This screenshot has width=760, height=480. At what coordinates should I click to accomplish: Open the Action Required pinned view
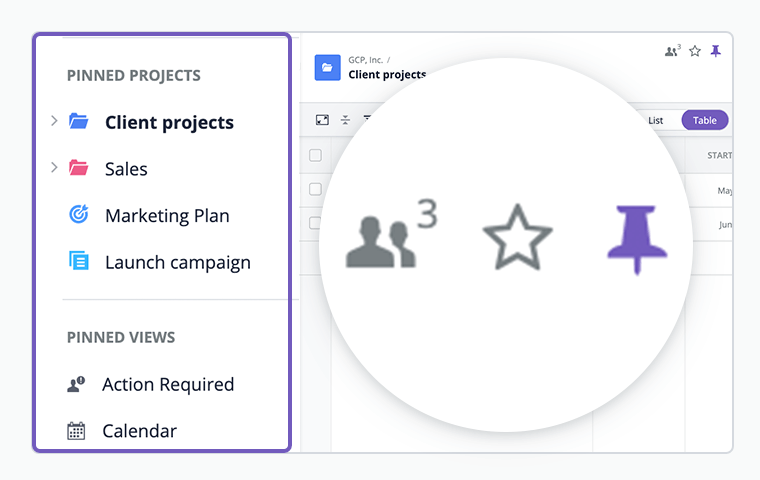(x=167, y=384)
